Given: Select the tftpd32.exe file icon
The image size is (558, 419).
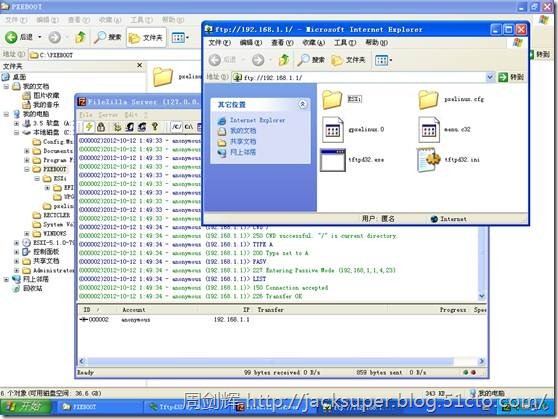Looking at the screenshot, I should (333, 160).
